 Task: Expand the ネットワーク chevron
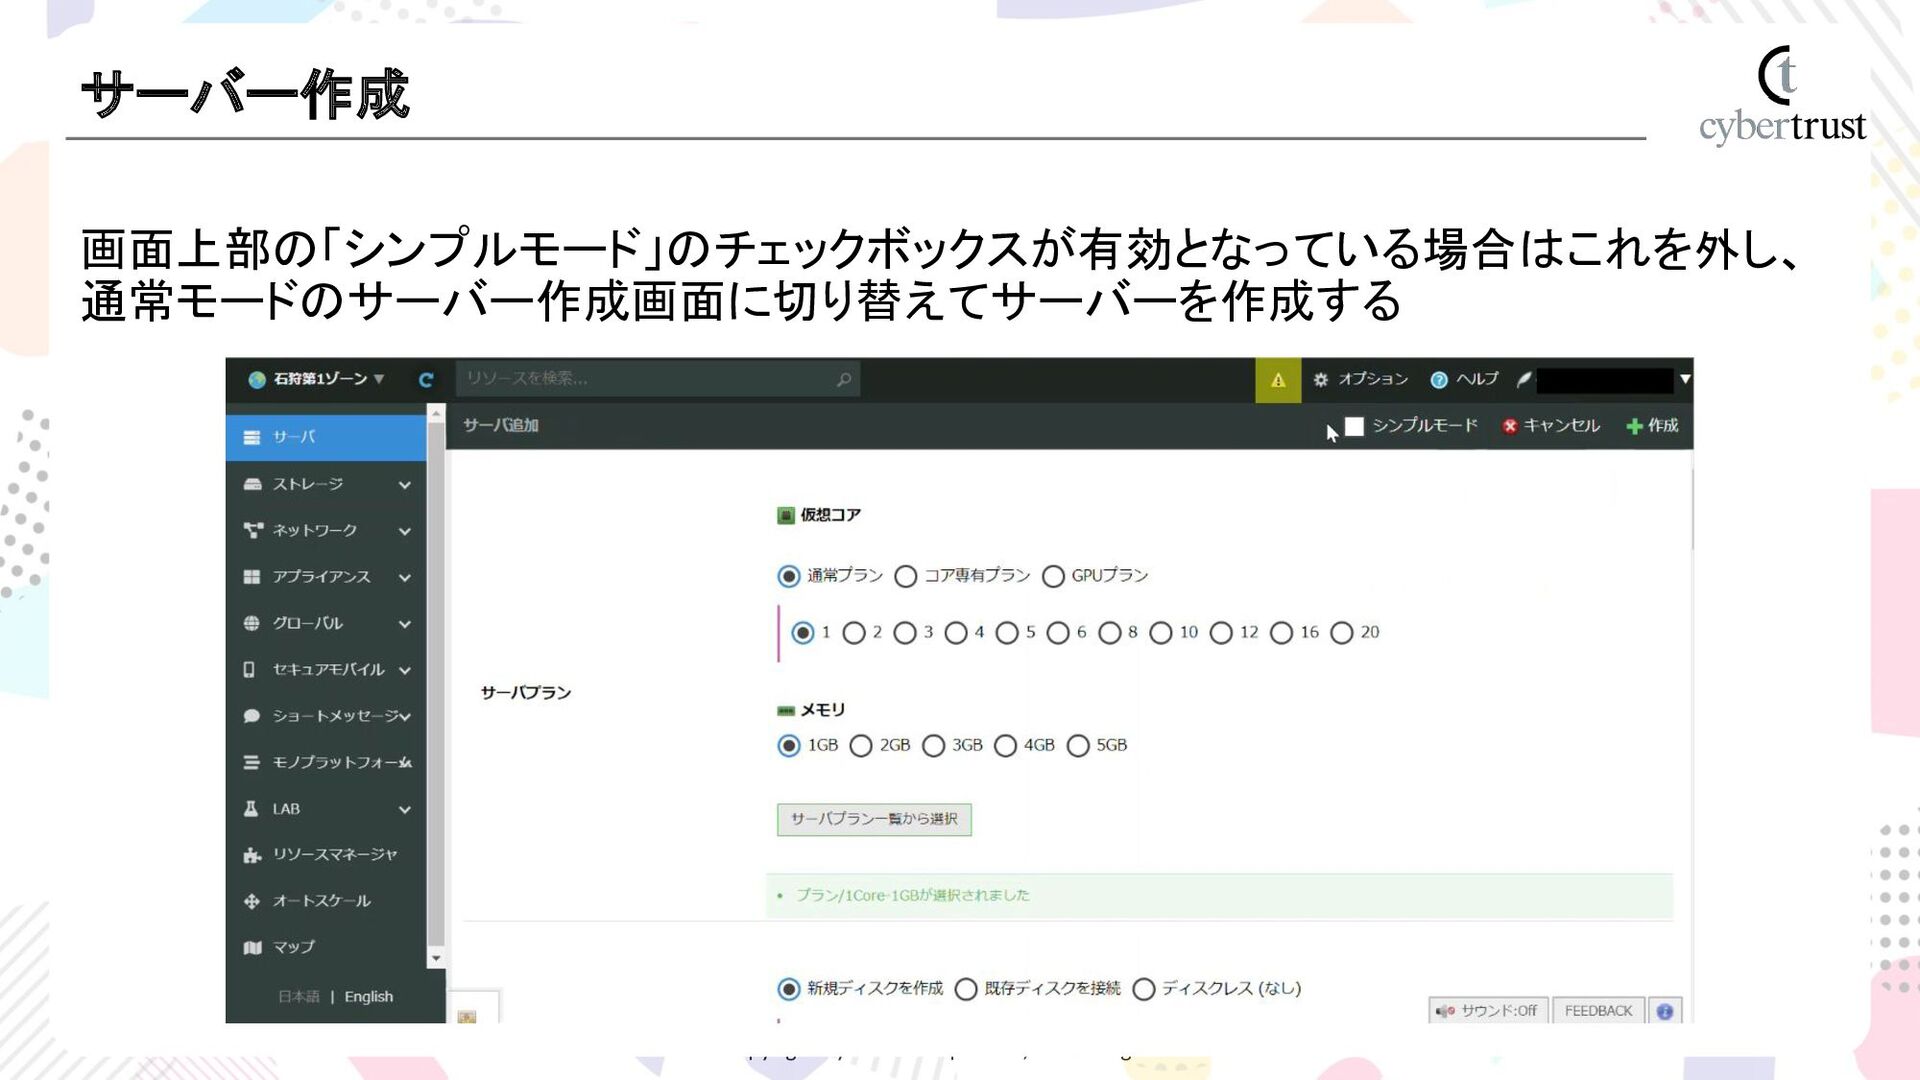405,531
